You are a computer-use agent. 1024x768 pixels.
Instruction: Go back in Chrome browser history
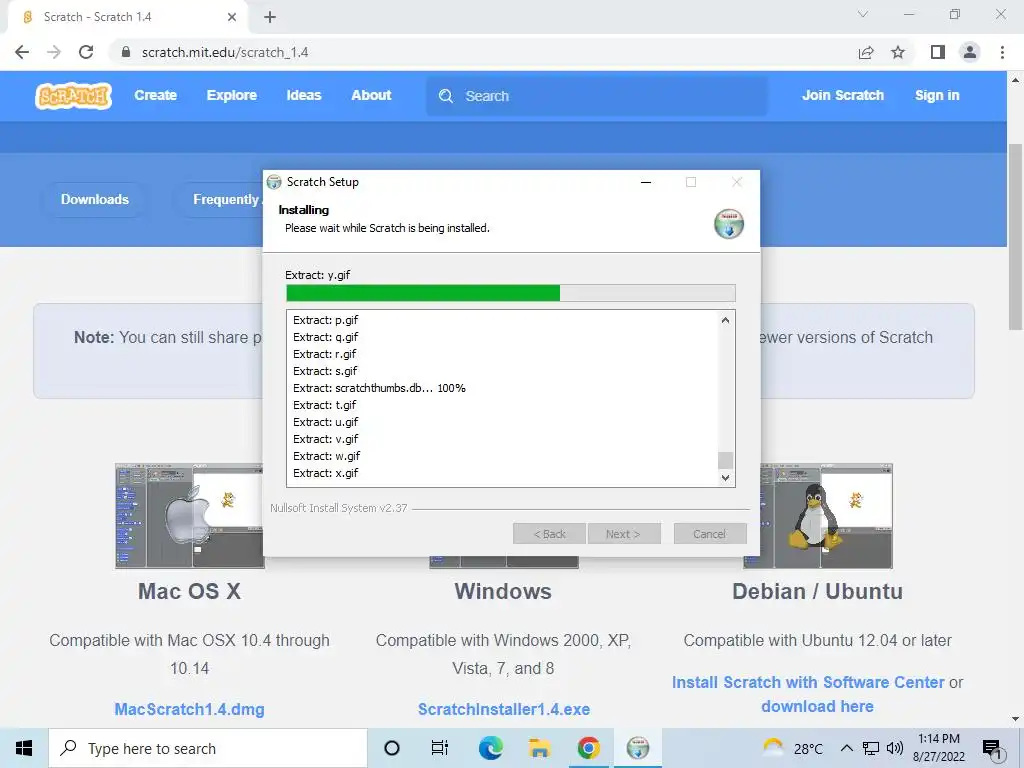pyautogui.click(x=22, y=52)
